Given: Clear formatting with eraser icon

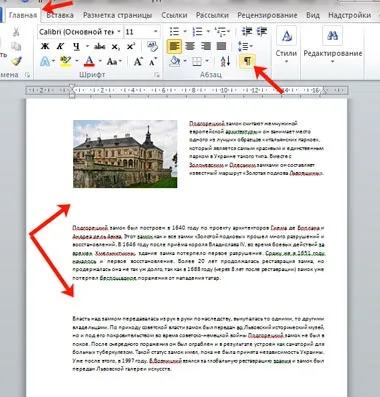Looking at the screenshot, I should point(152,46).
